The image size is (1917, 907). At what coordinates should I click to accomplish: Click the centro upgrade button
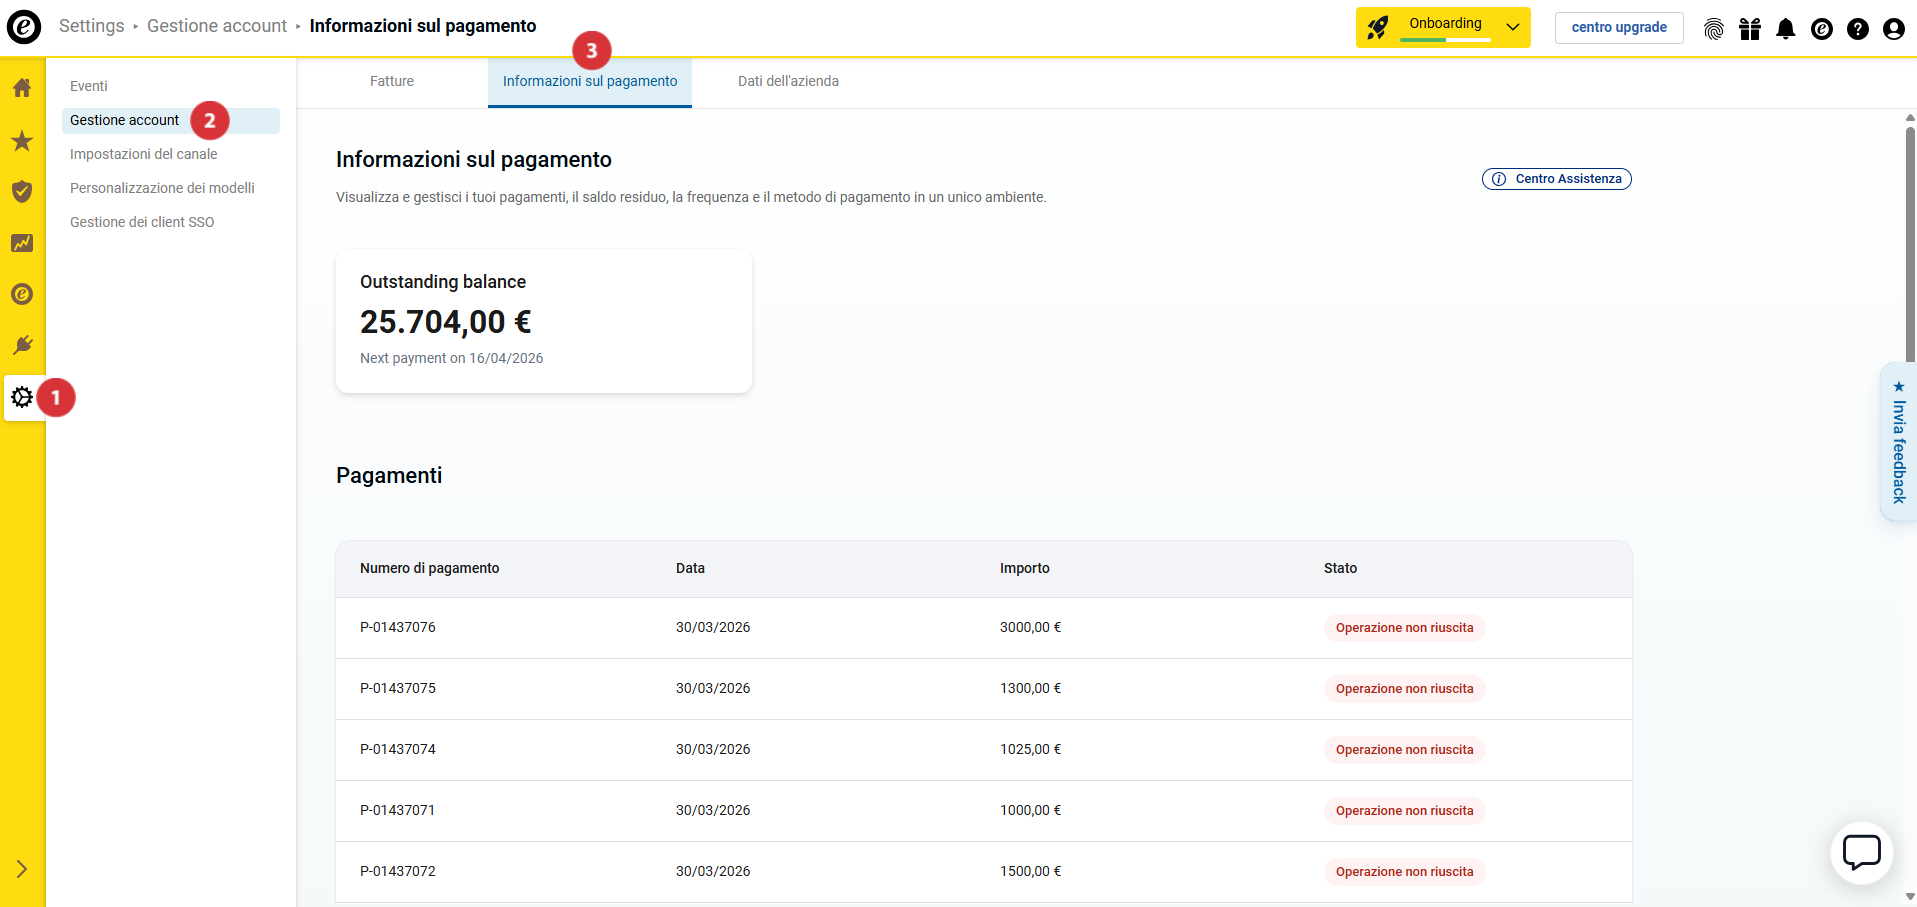click(x=1619, y=27)
